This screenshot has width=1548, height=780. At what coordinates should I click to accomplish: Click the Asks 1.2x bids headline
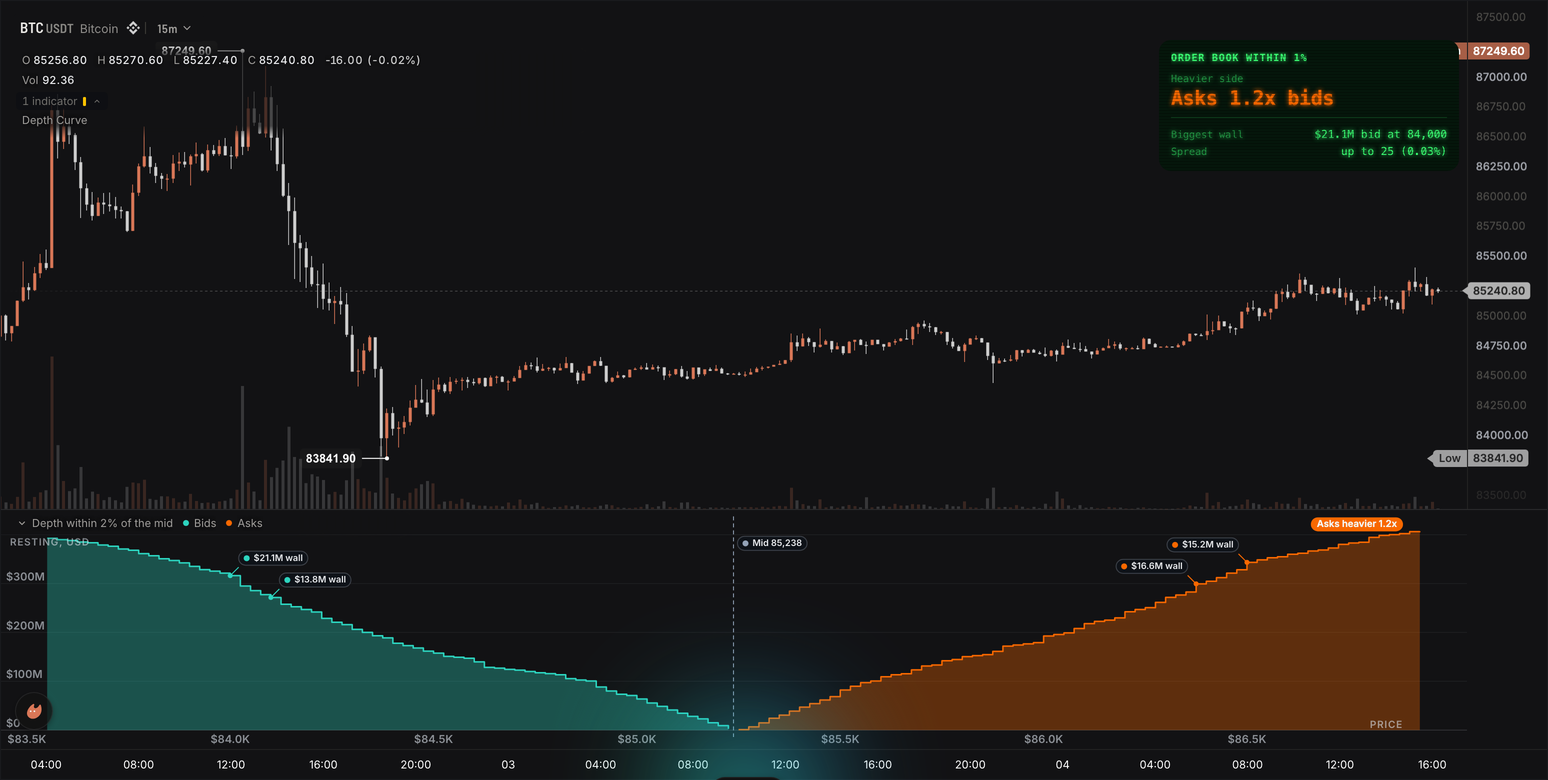tap(1252, 98)
